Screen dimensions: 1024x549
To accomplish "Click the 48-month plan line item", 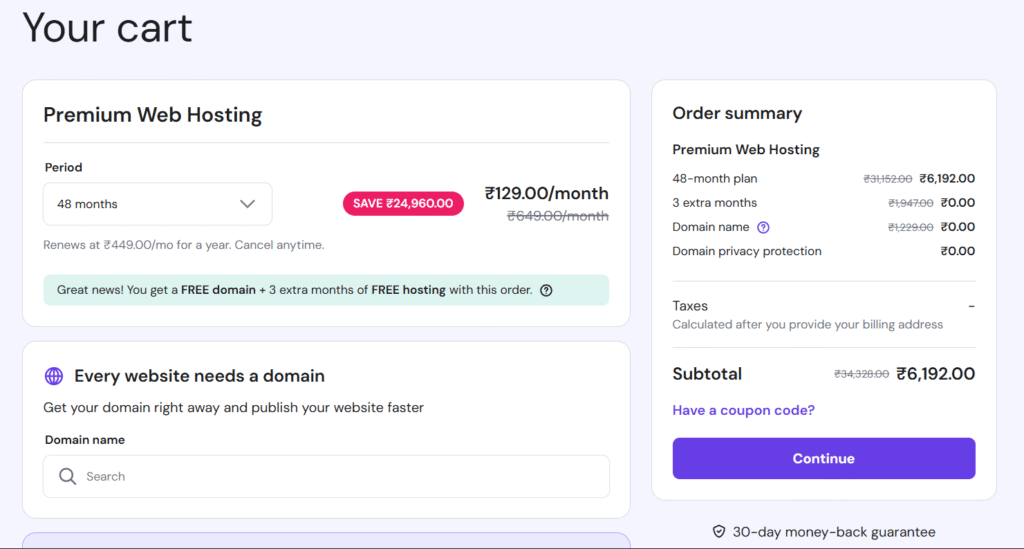I will pyautogui.click(x=715, y=179).
